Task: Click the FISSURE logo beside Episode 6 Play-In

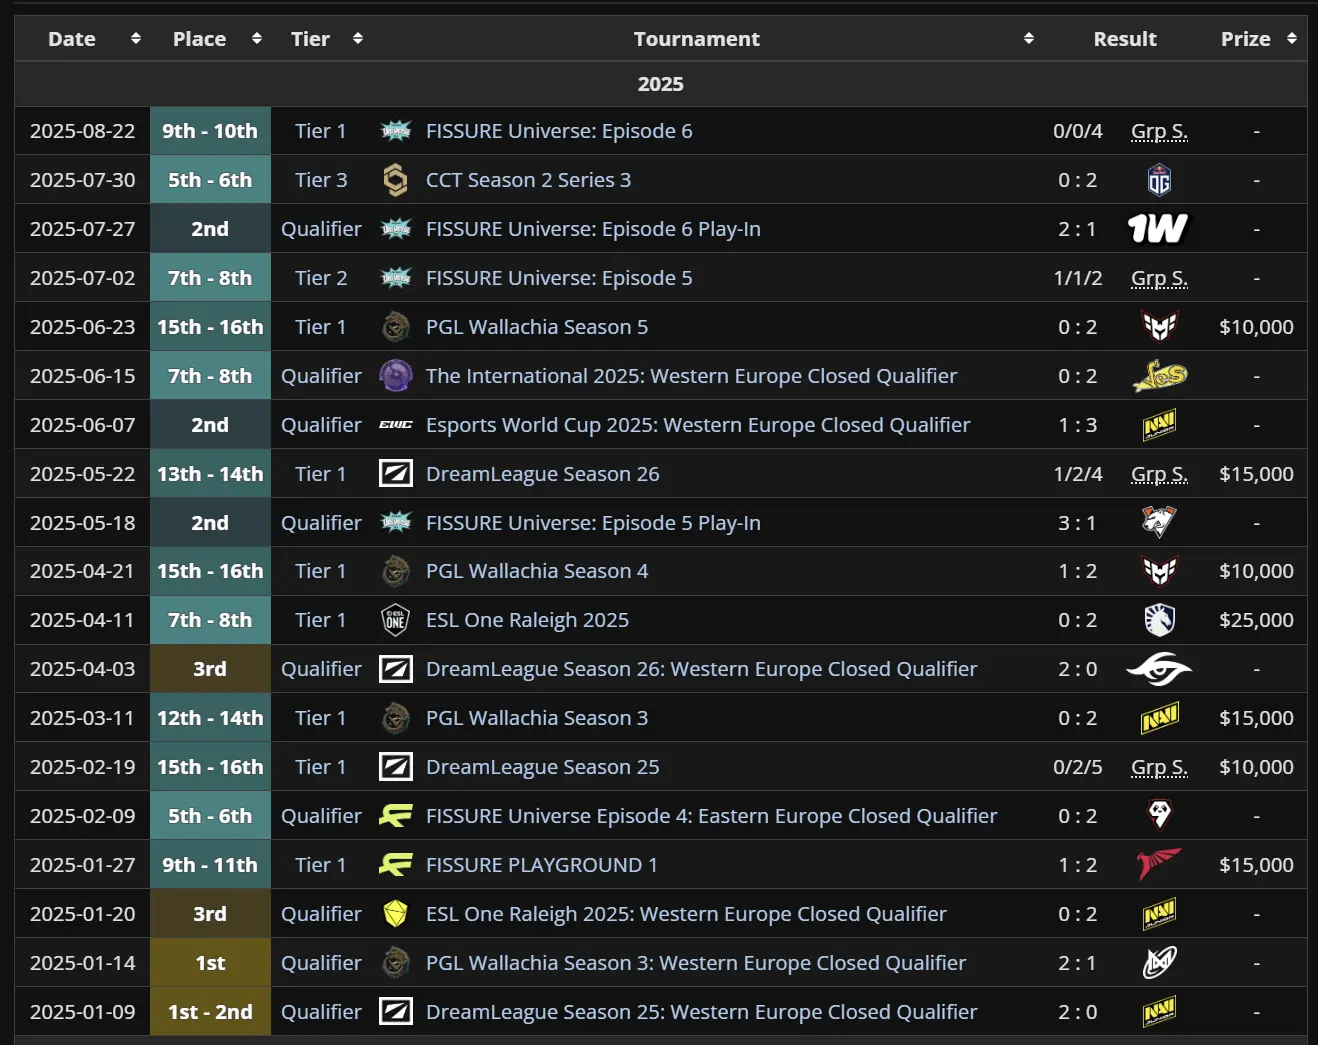Action: [x=396, y=229]
